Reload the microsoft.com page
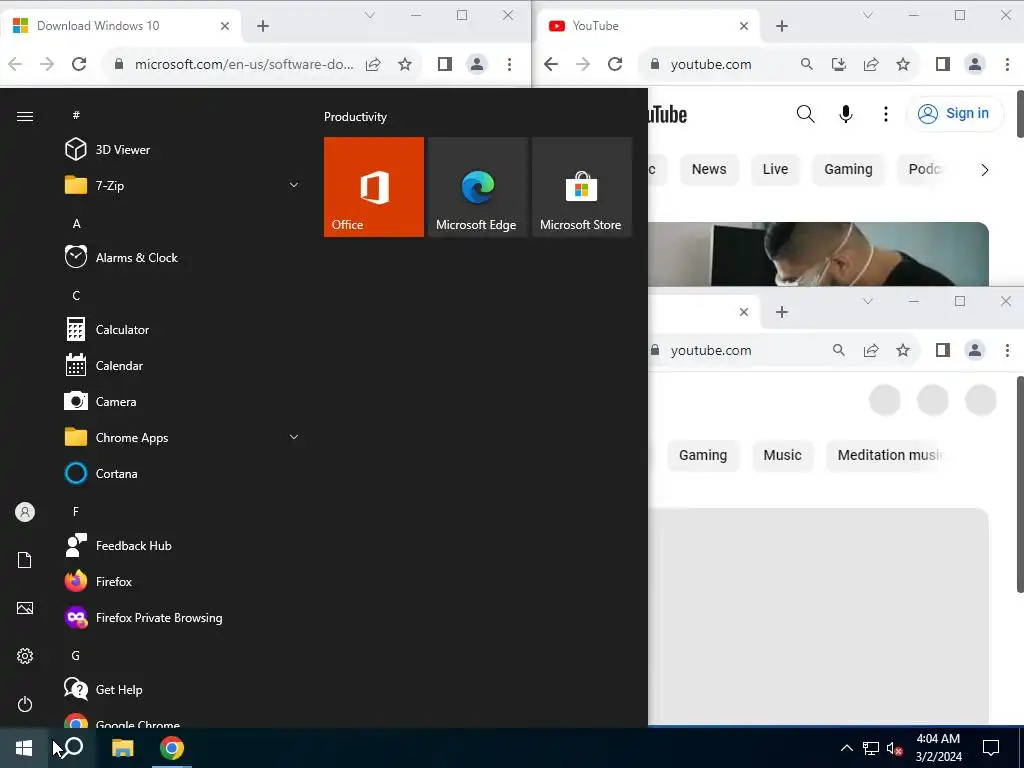Image resolution: width=1024 pixels, height=768 pixels. click(x=79, y=64)
